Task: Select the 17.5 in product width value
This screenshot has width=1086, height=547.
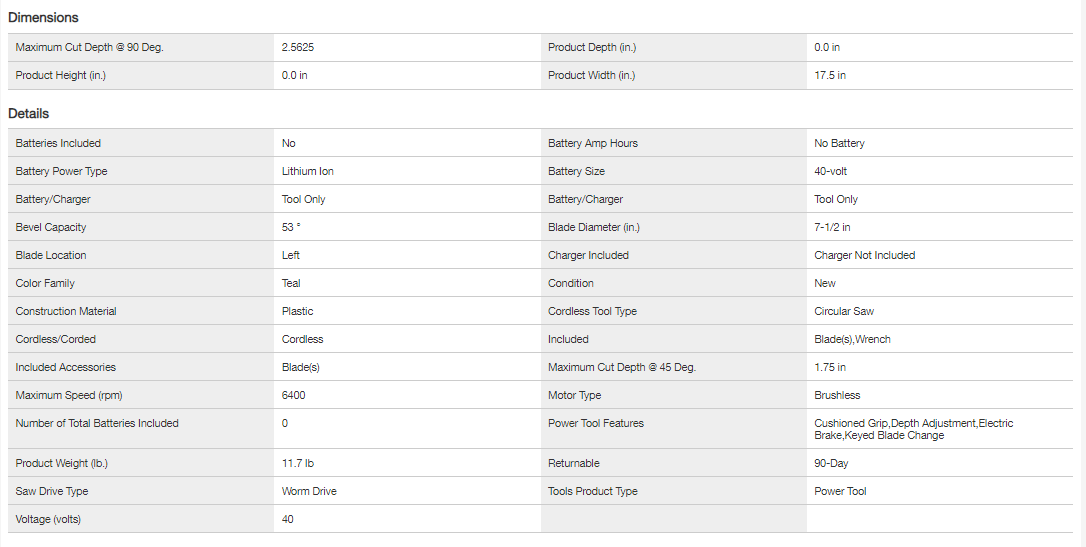Action: click(x=830, y=75)
